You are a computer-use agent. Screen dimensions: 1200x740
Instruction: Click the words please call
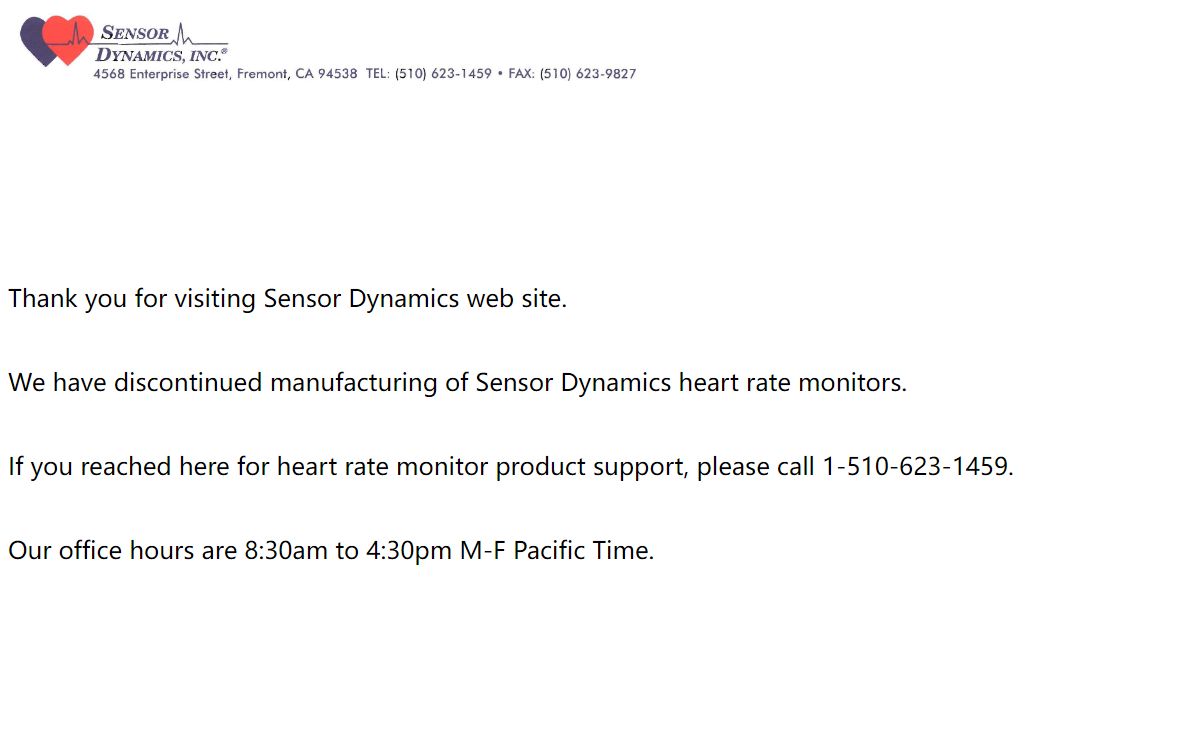pyautogui.click(x=756, y=466)
